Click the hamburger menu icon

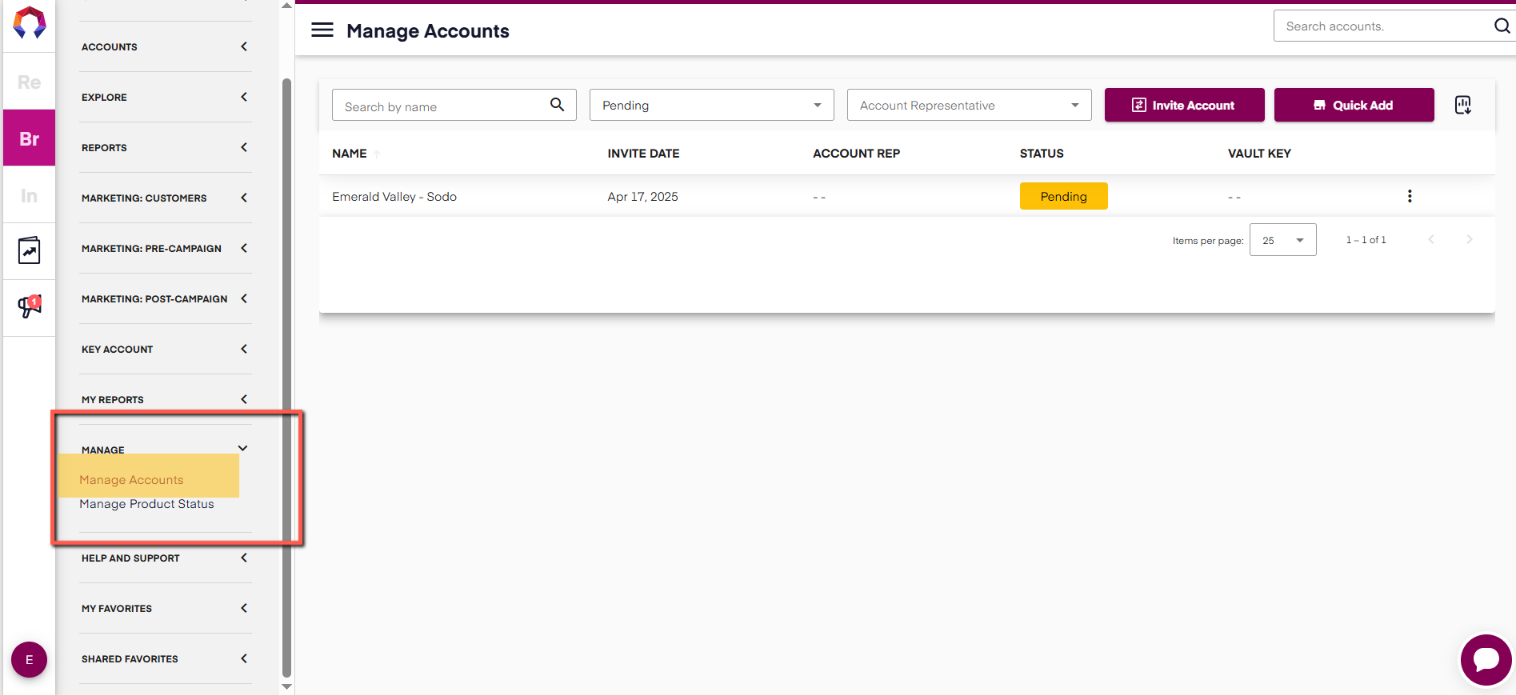(x=322, y=30)
